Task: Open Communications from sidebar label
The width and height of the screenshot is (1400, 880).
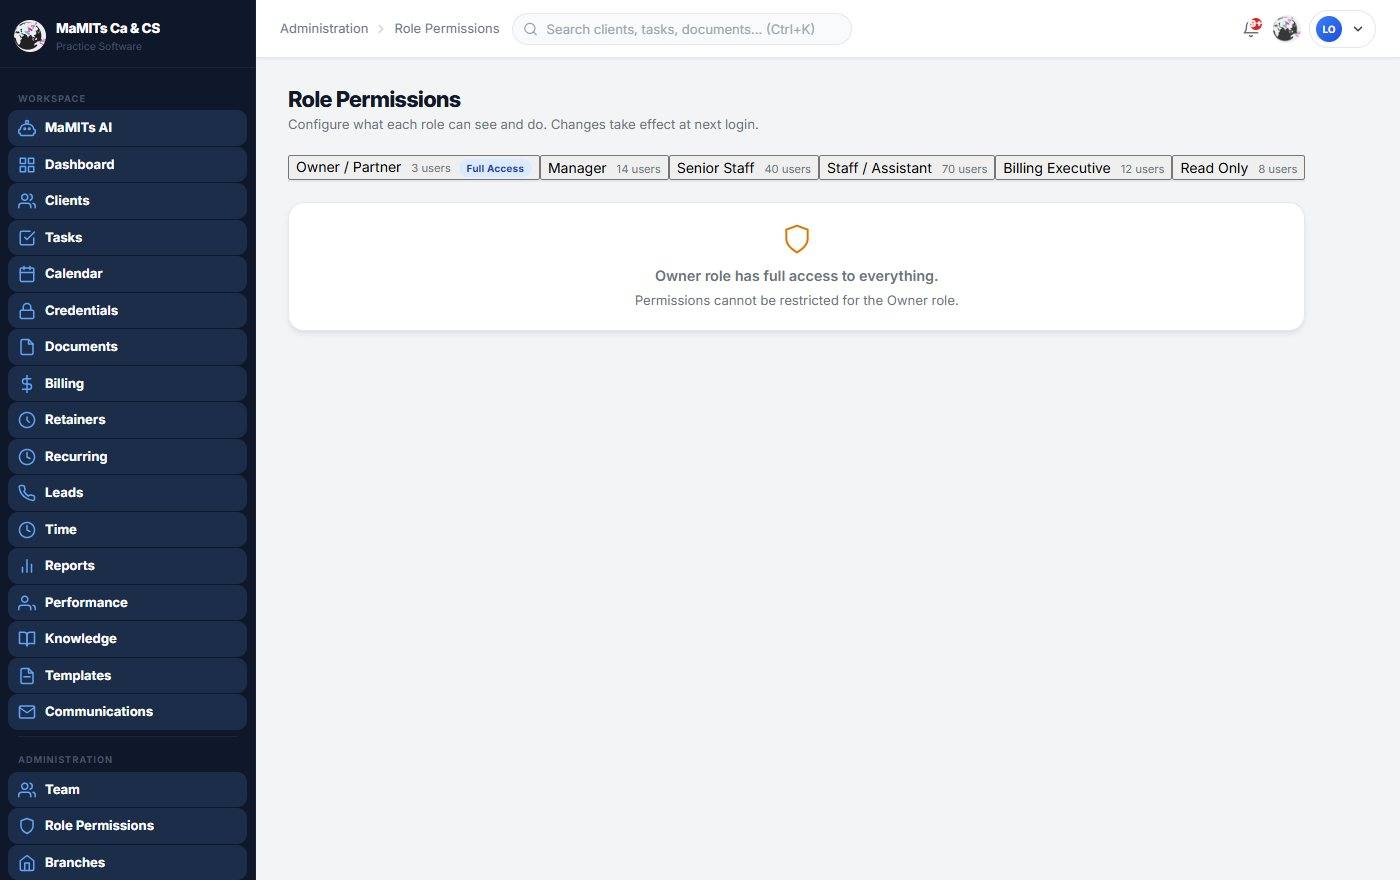Action: point(99,712)
